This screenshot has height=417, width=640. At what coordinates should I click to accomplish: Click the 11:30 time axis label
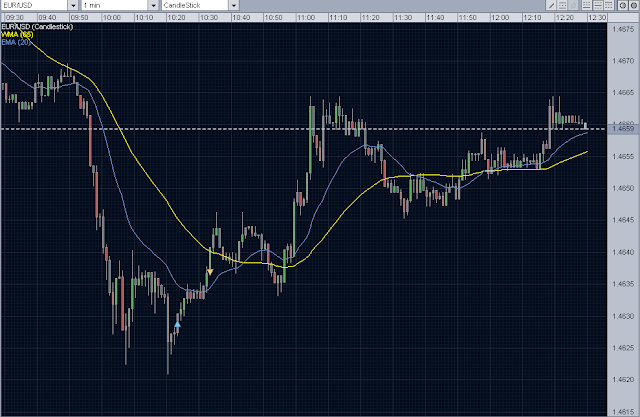[403, 18]
